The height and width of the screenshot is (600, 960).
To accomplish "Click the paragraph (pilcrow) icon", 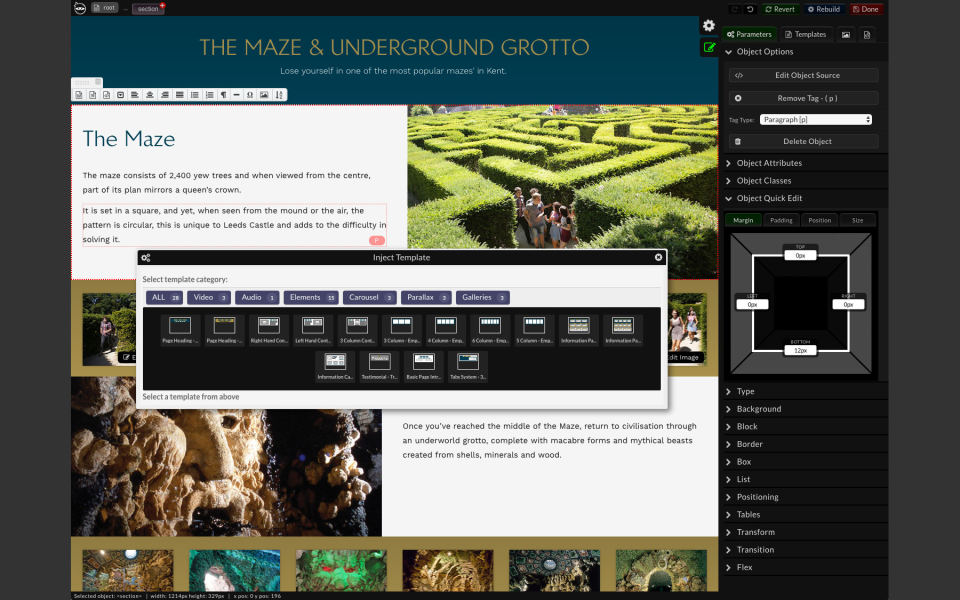I will [223, 95].
